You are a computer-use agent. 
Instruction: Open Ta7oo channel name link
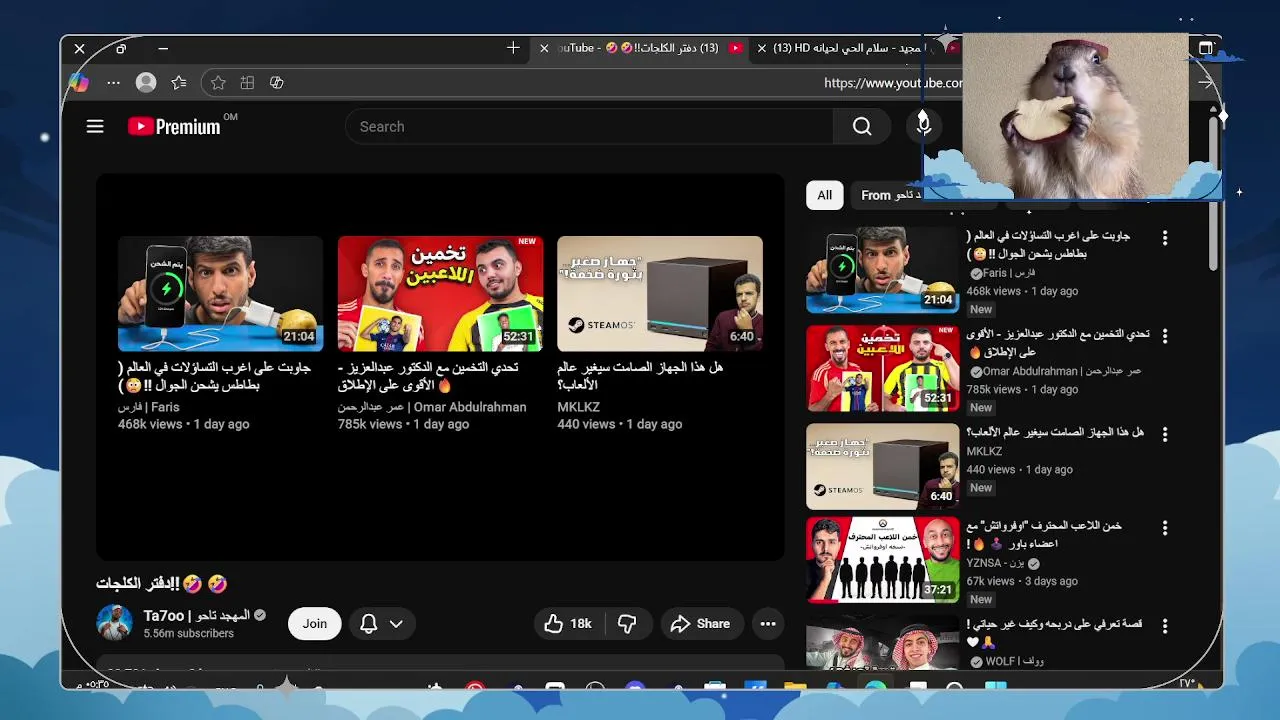196,615
